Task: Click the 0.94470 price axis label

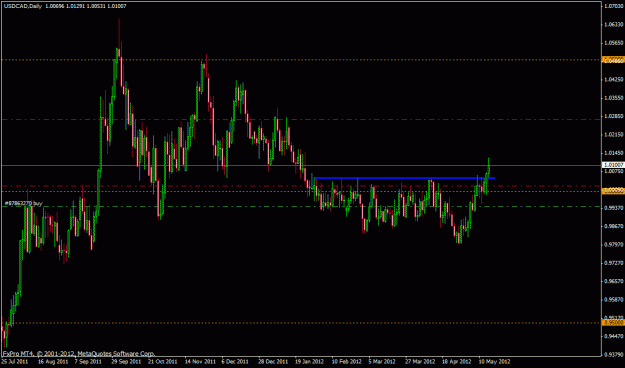Action: tap(614, 337)
